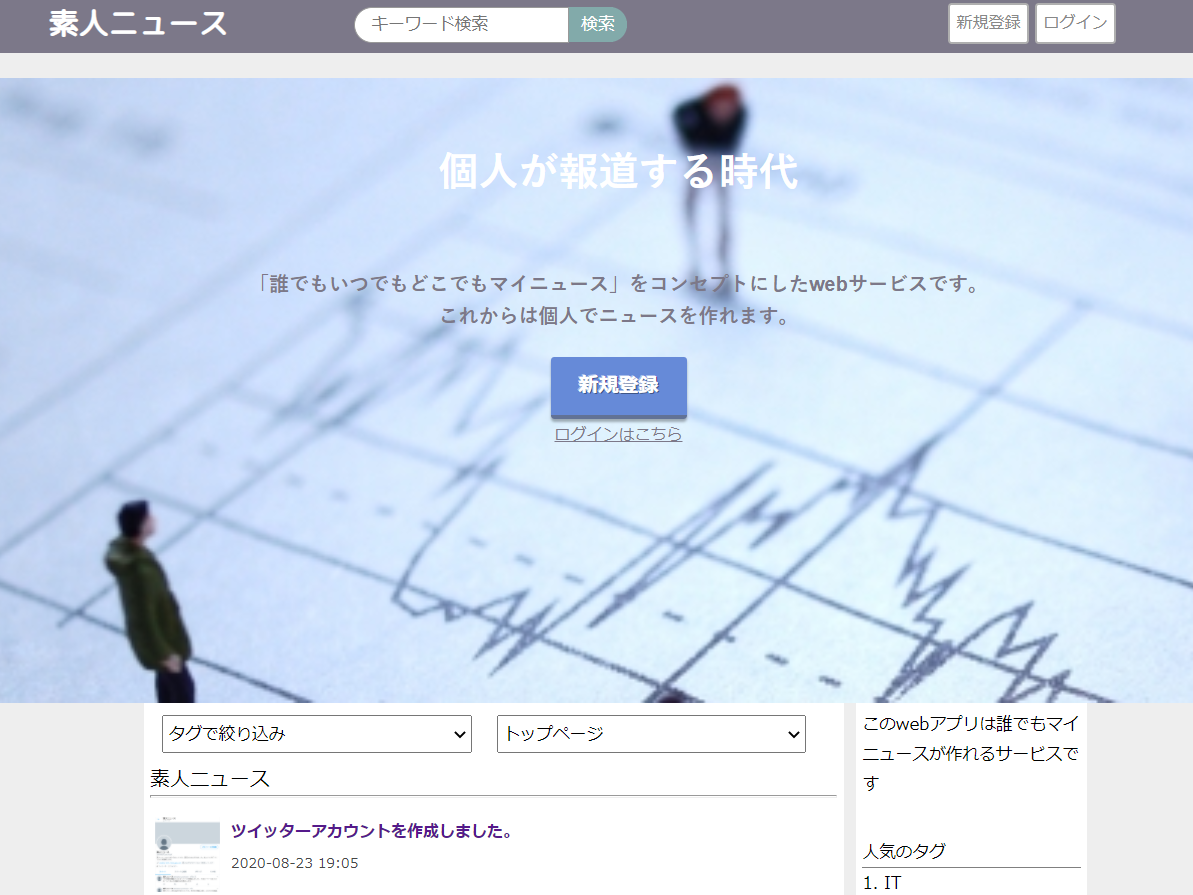The height and width of the screenshot is (895, 1193).
Task: Click the Twitter article thumbnail image
Action: coord(187,856)
